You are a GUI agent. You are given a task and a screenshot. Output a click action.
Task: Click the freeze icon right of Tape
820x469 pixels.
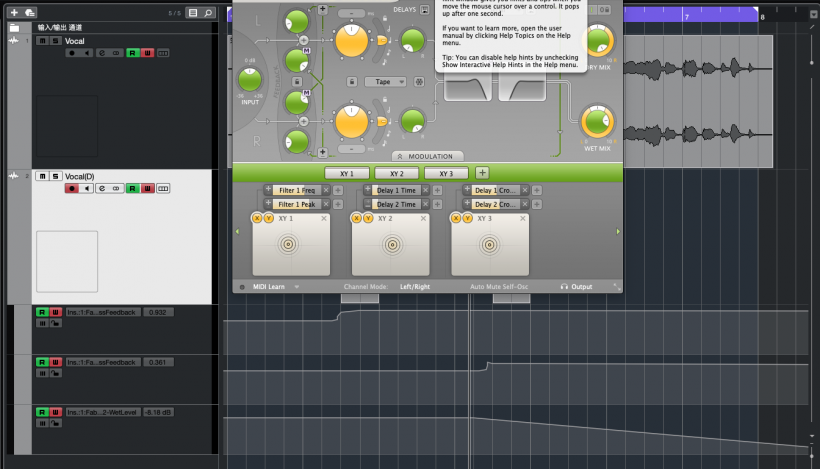(x=419, y=82)
